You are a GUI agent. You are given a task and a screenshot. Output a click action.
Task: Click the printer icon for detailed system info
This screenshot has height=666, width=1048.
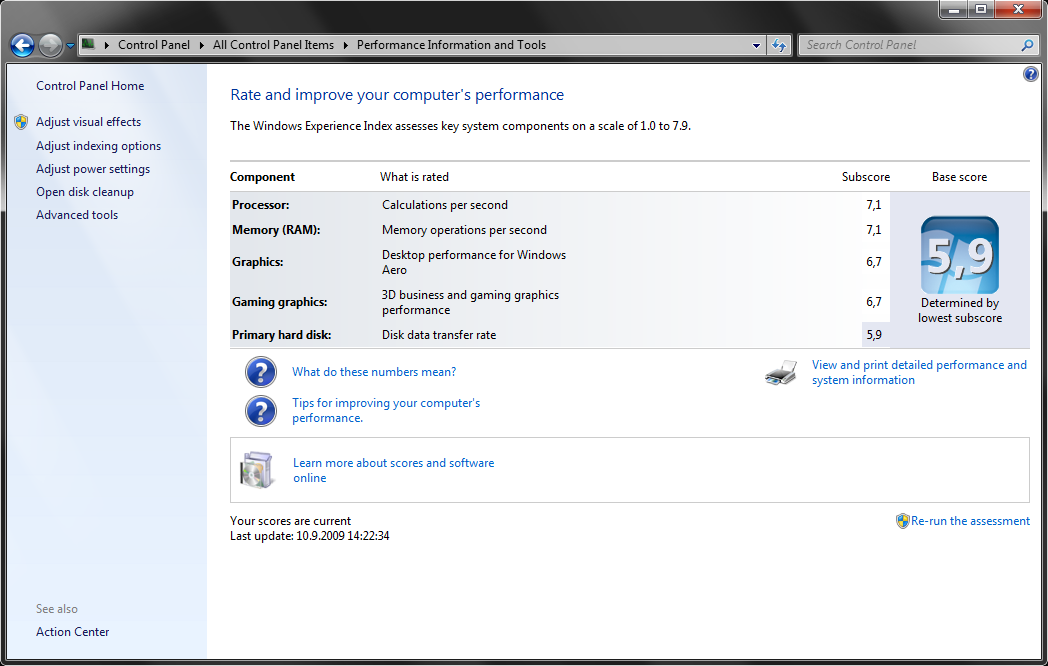click(780, 371)
